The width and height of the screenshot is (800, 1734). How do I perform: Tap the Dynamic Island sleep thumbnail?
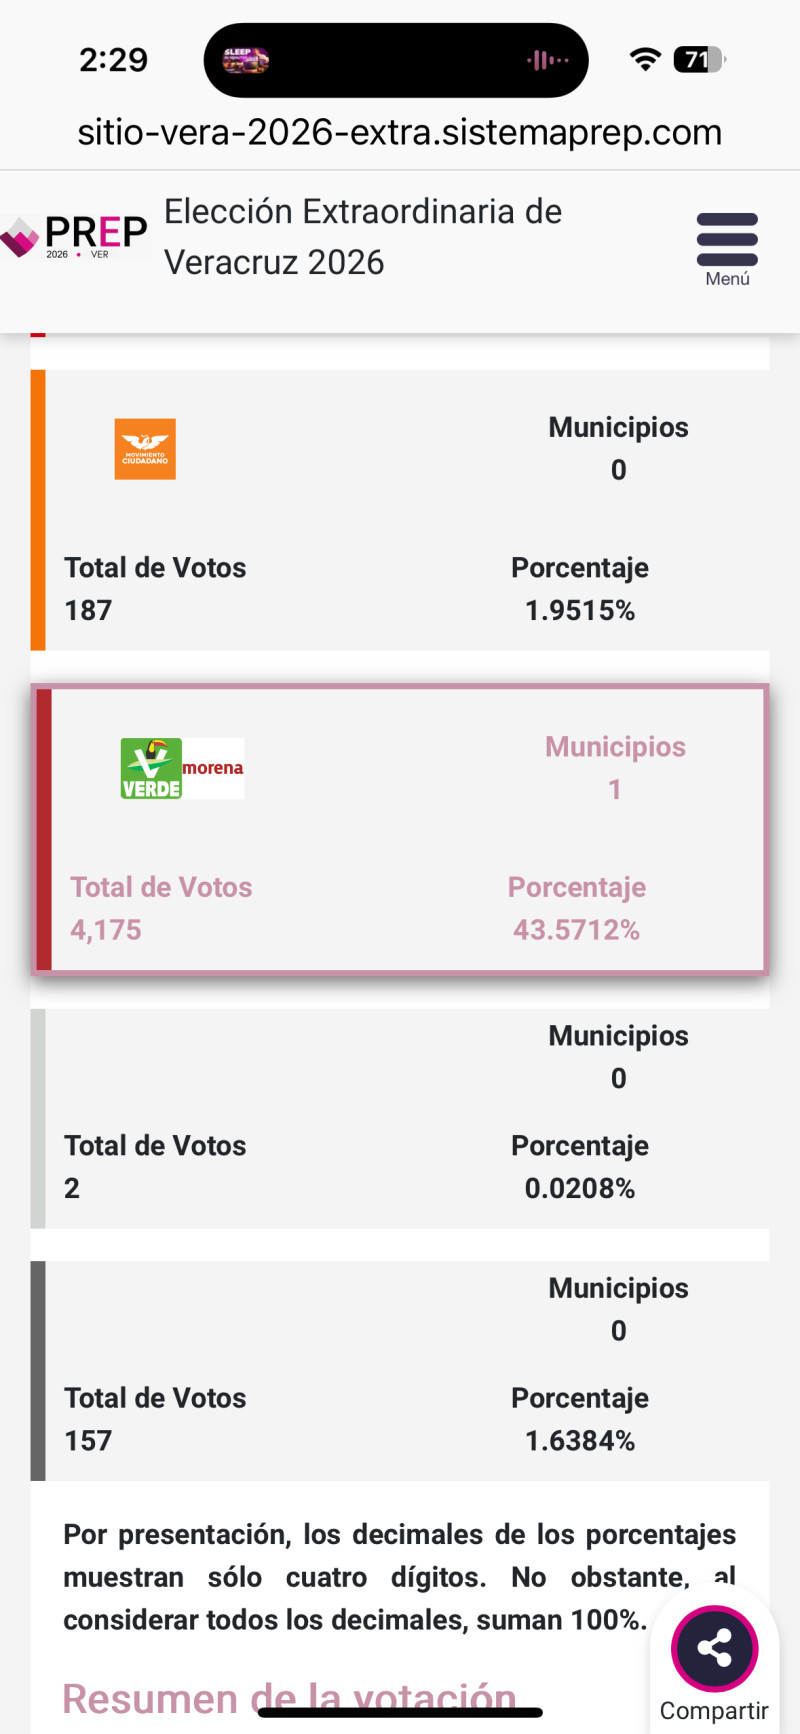(245, 60)
